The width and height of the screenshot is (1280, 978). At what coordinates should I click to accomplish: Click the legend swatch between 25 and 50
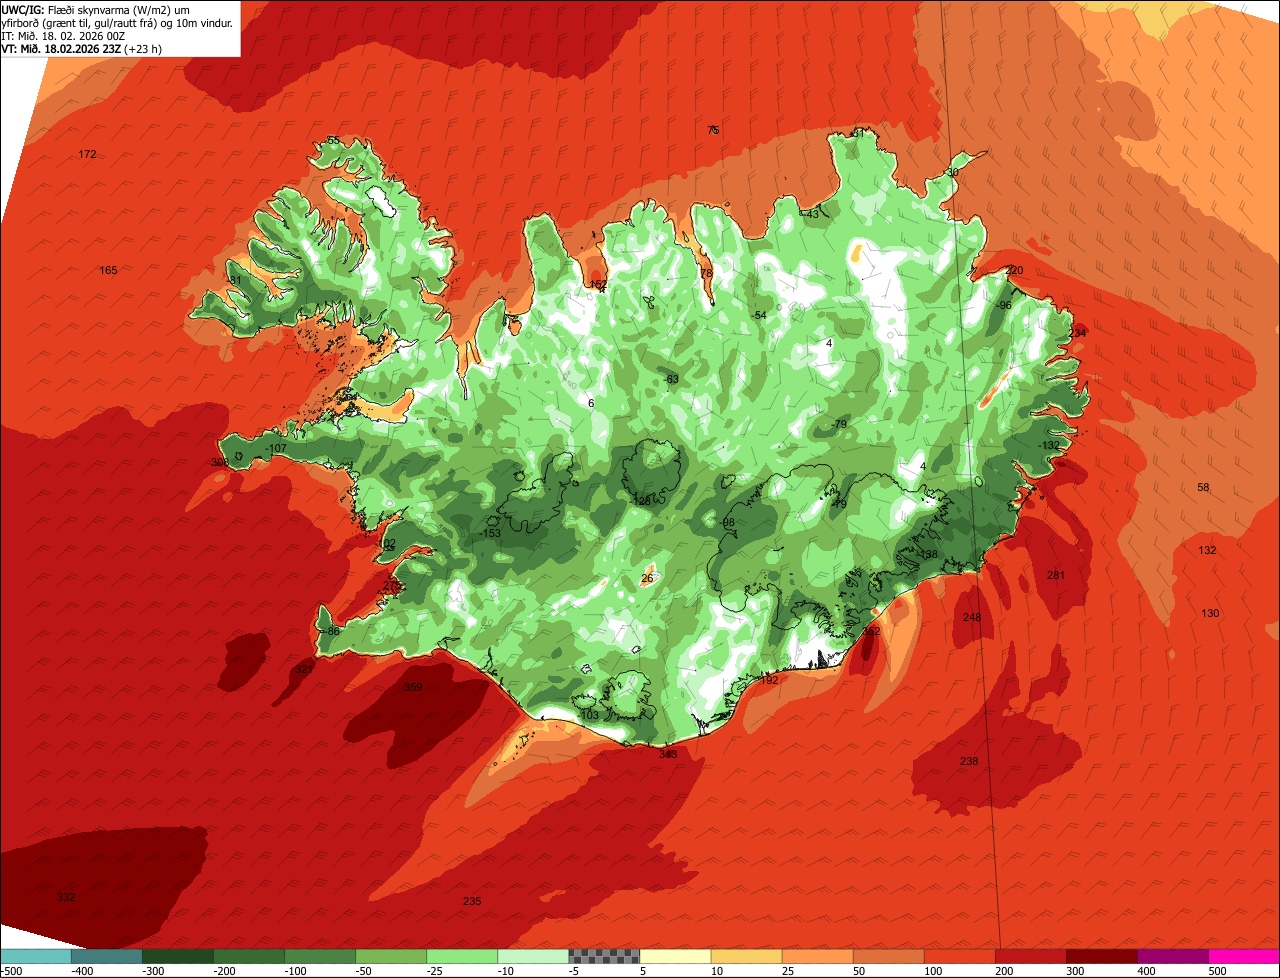point(817,956)
